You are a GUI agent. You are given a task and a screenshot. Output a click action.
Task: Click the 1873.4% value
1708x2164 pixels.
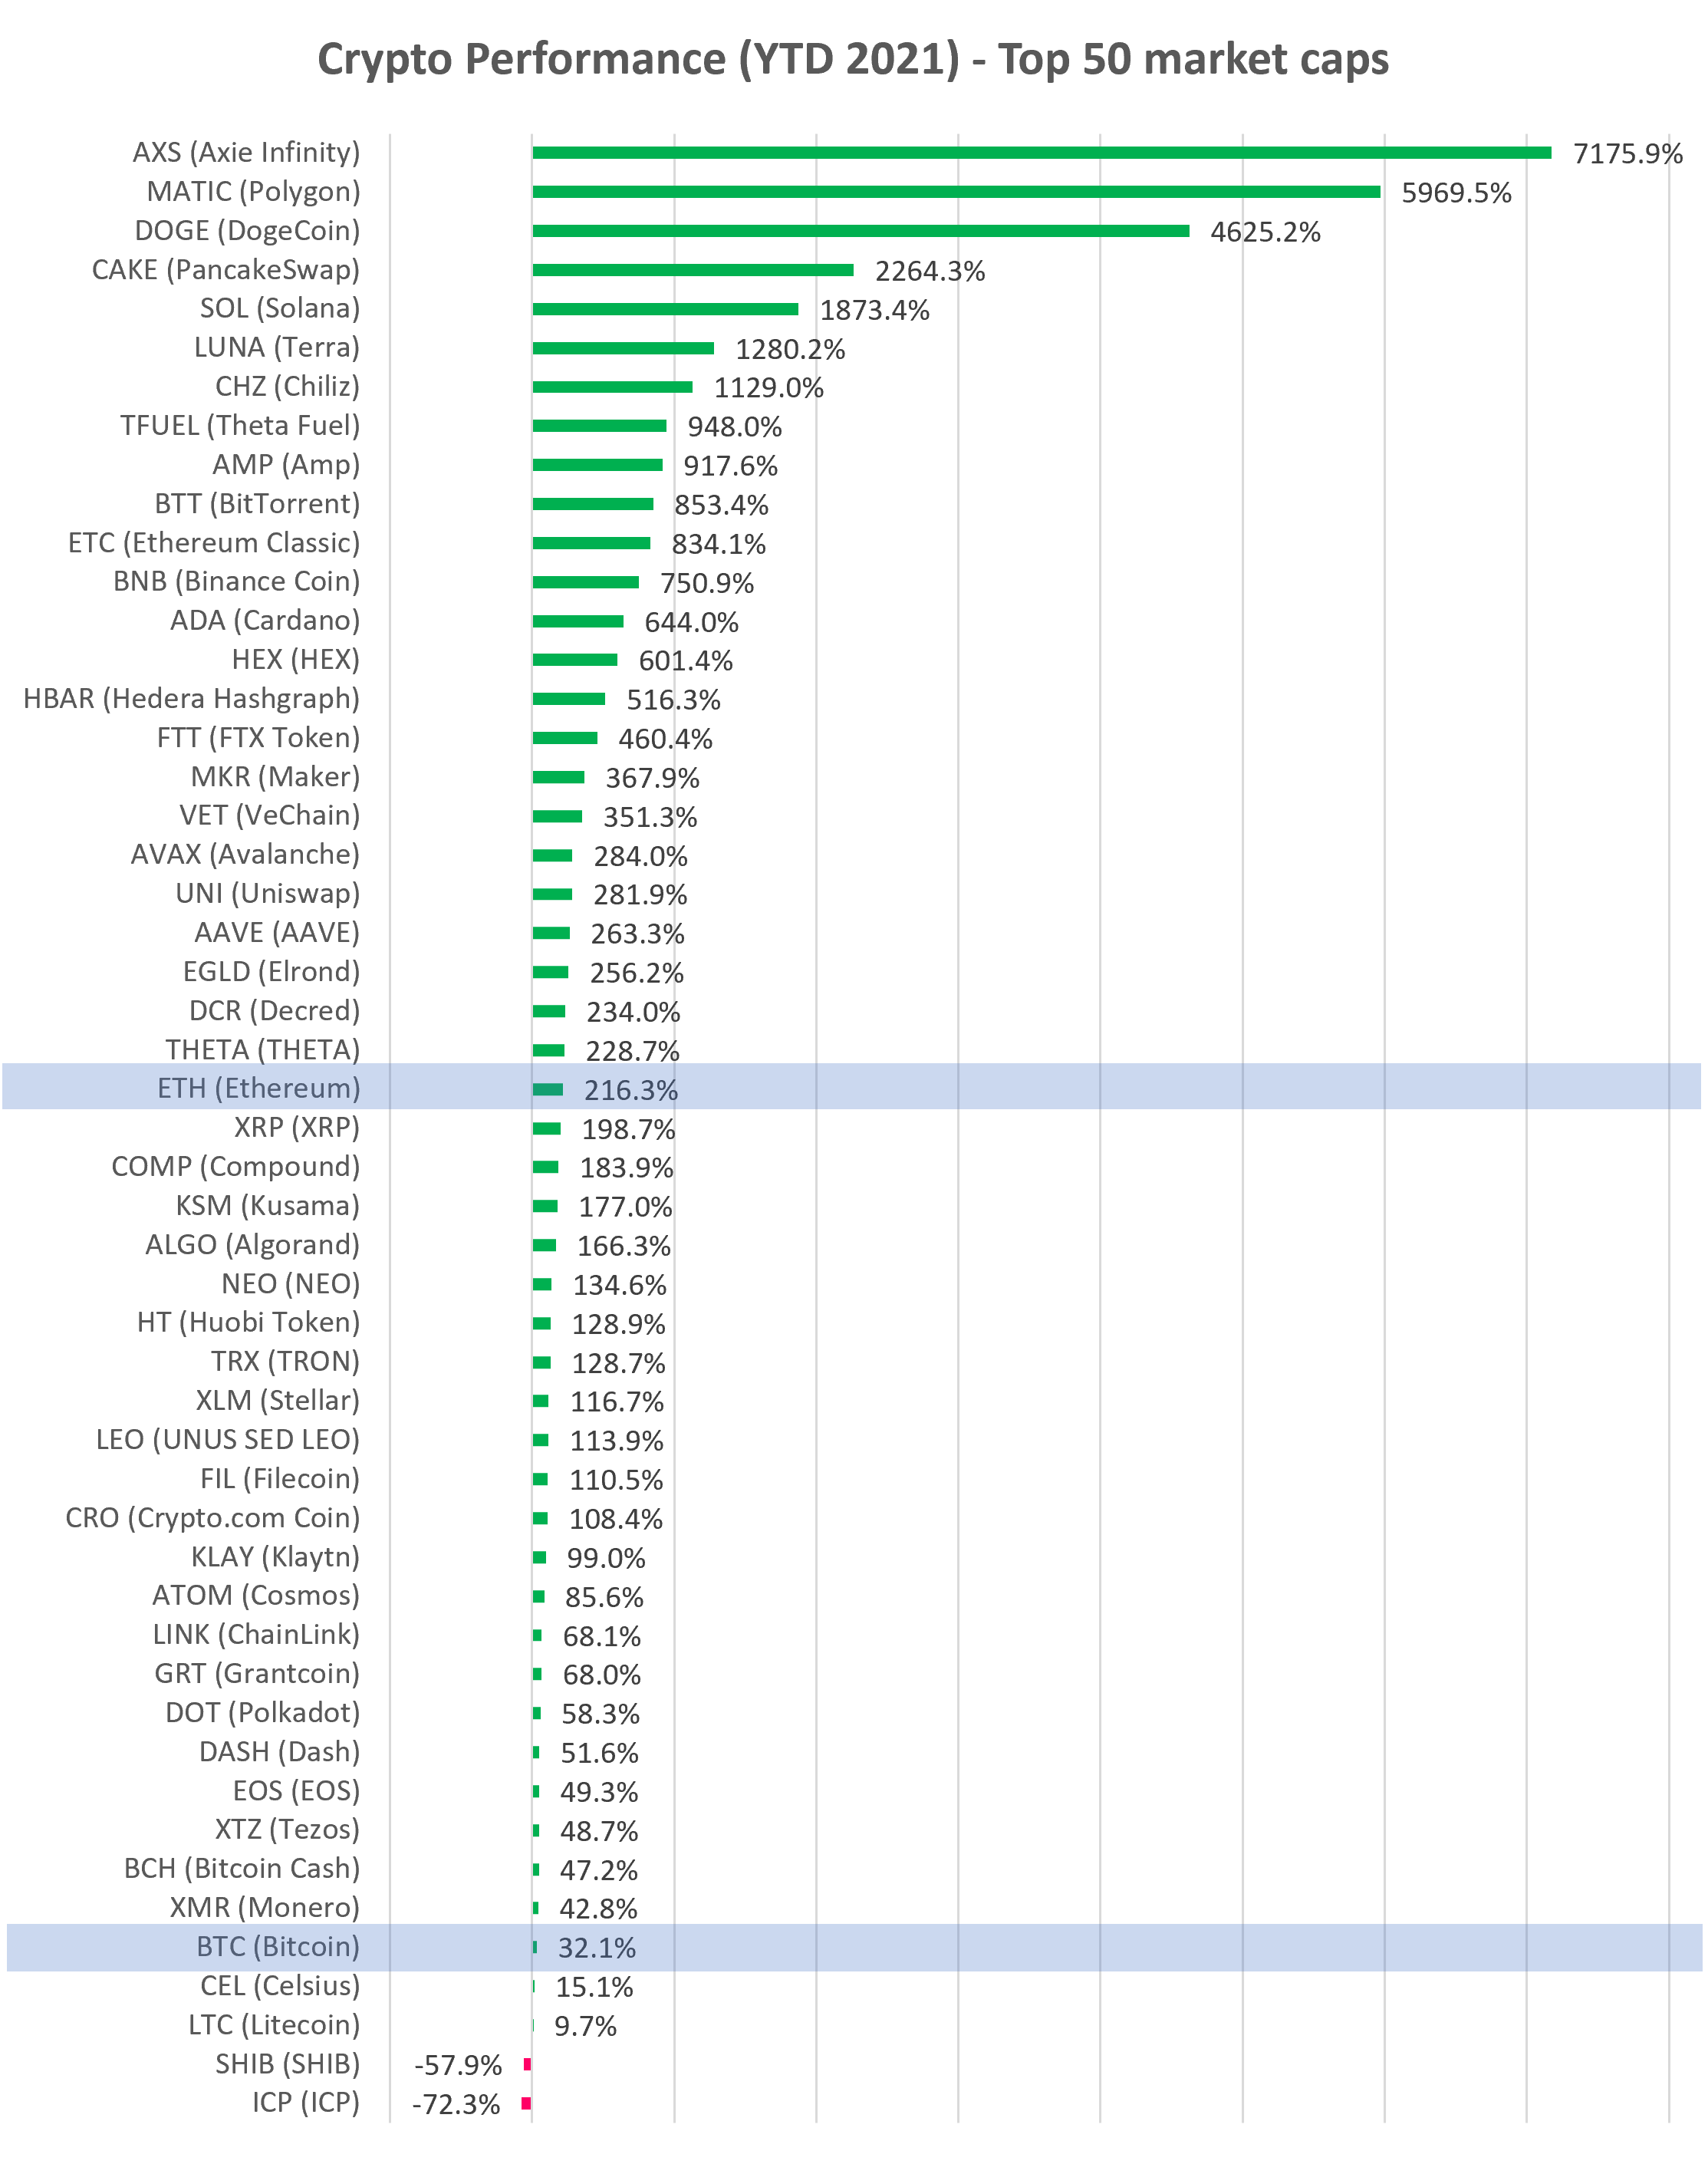point(874,310)
